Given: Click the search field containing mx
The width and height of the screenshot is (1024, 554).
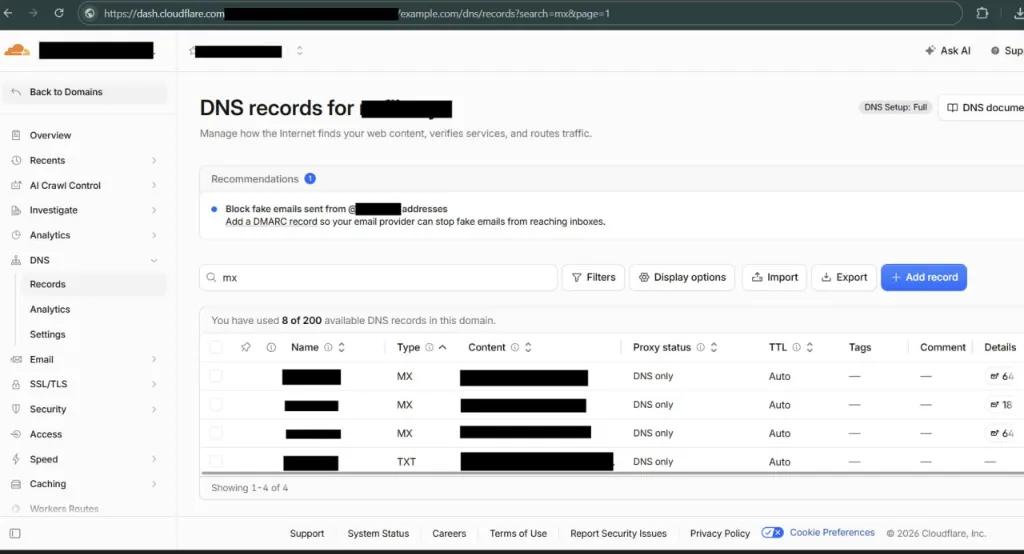Looking at the screenshot, I should point(378,278).
